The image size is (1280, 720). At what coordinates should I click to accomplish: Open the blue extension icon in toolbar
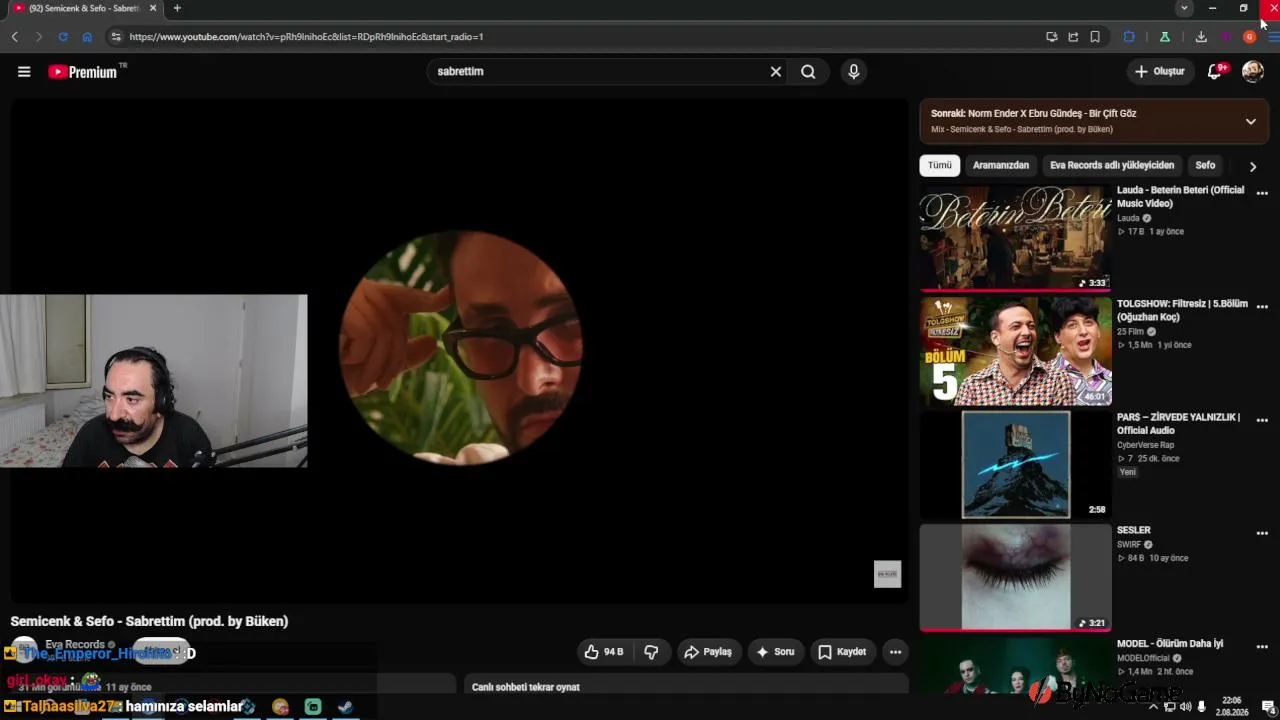pyautogui.click(x=1129, y=37)
